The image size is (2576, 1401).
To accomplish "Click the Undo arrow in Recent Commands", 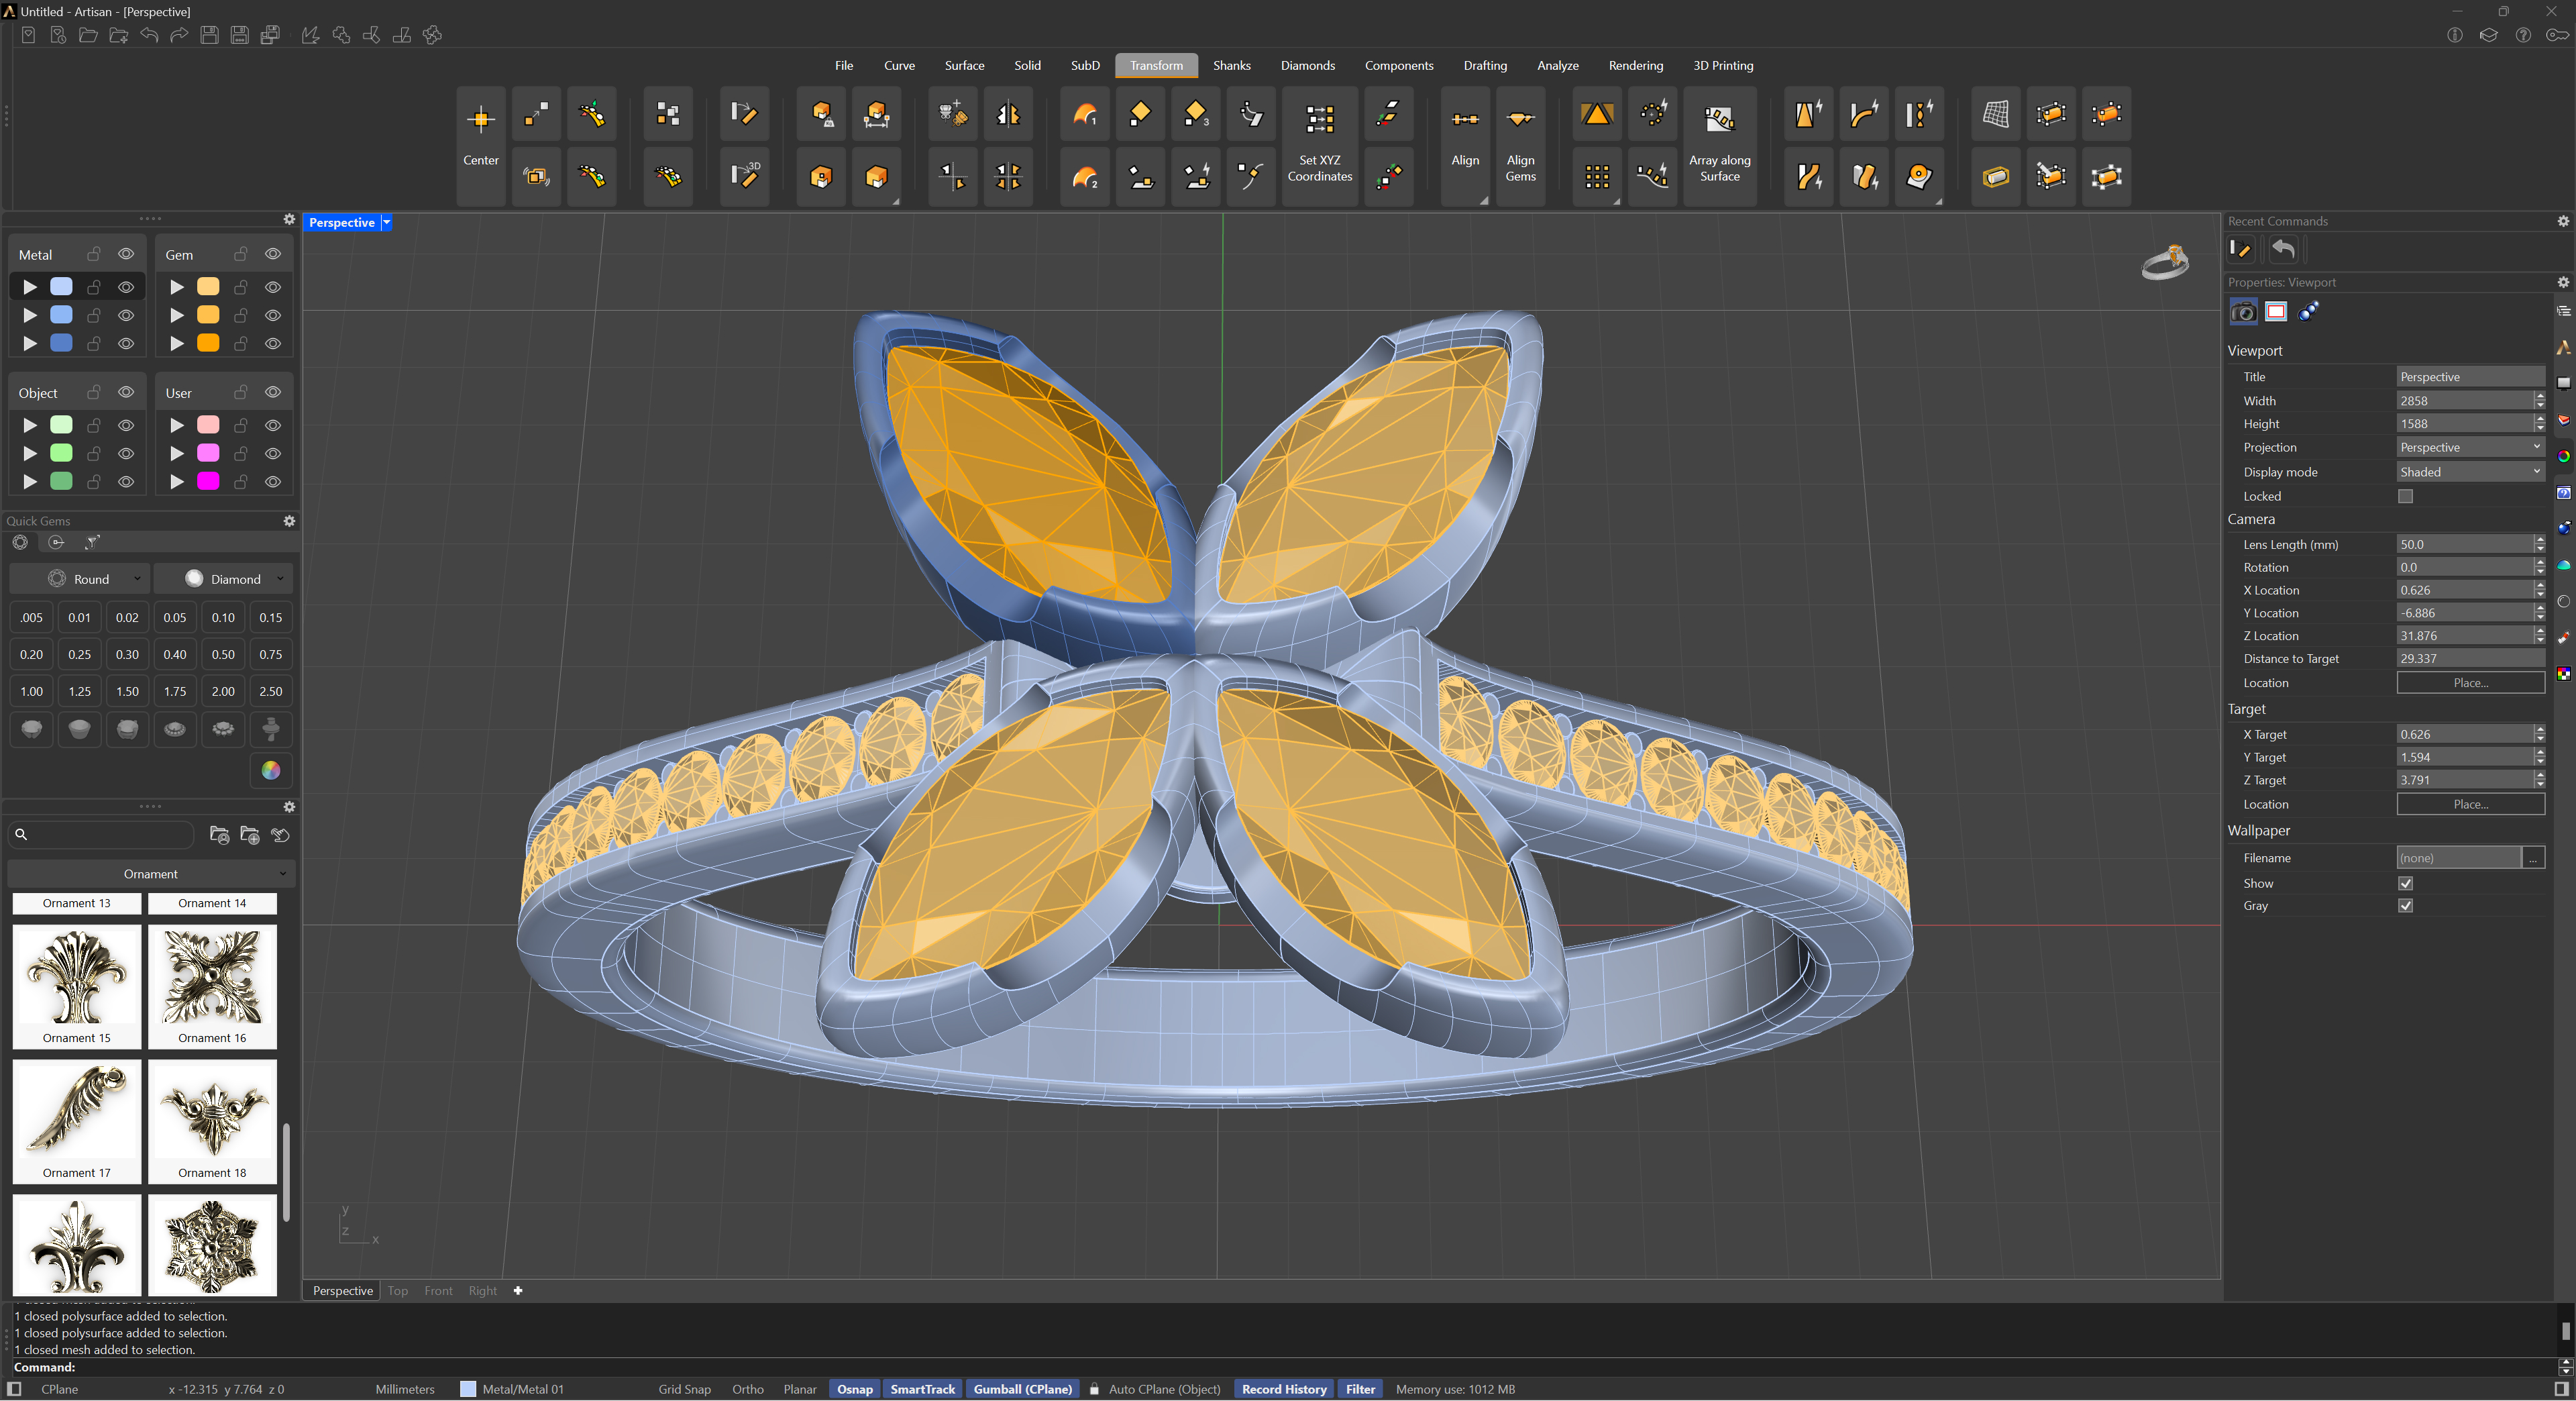I will [2283, 249].
